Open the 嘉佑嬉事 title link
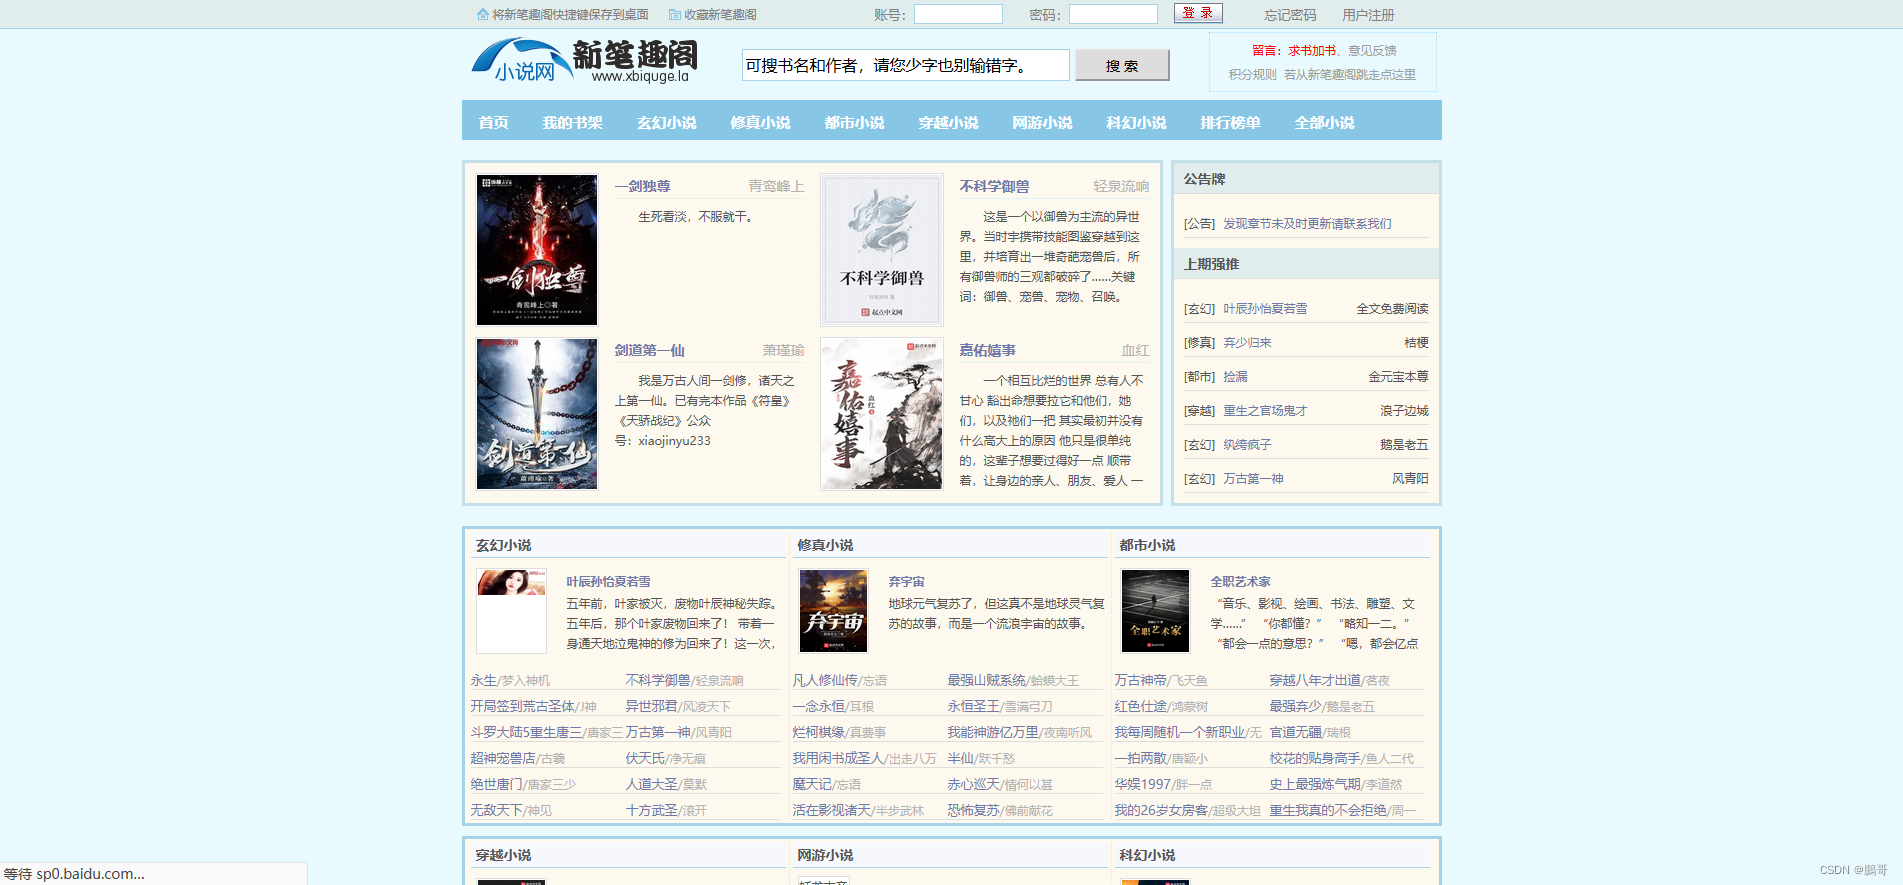This screenshot has height=885, width=1903. click(x=987, y=350)
